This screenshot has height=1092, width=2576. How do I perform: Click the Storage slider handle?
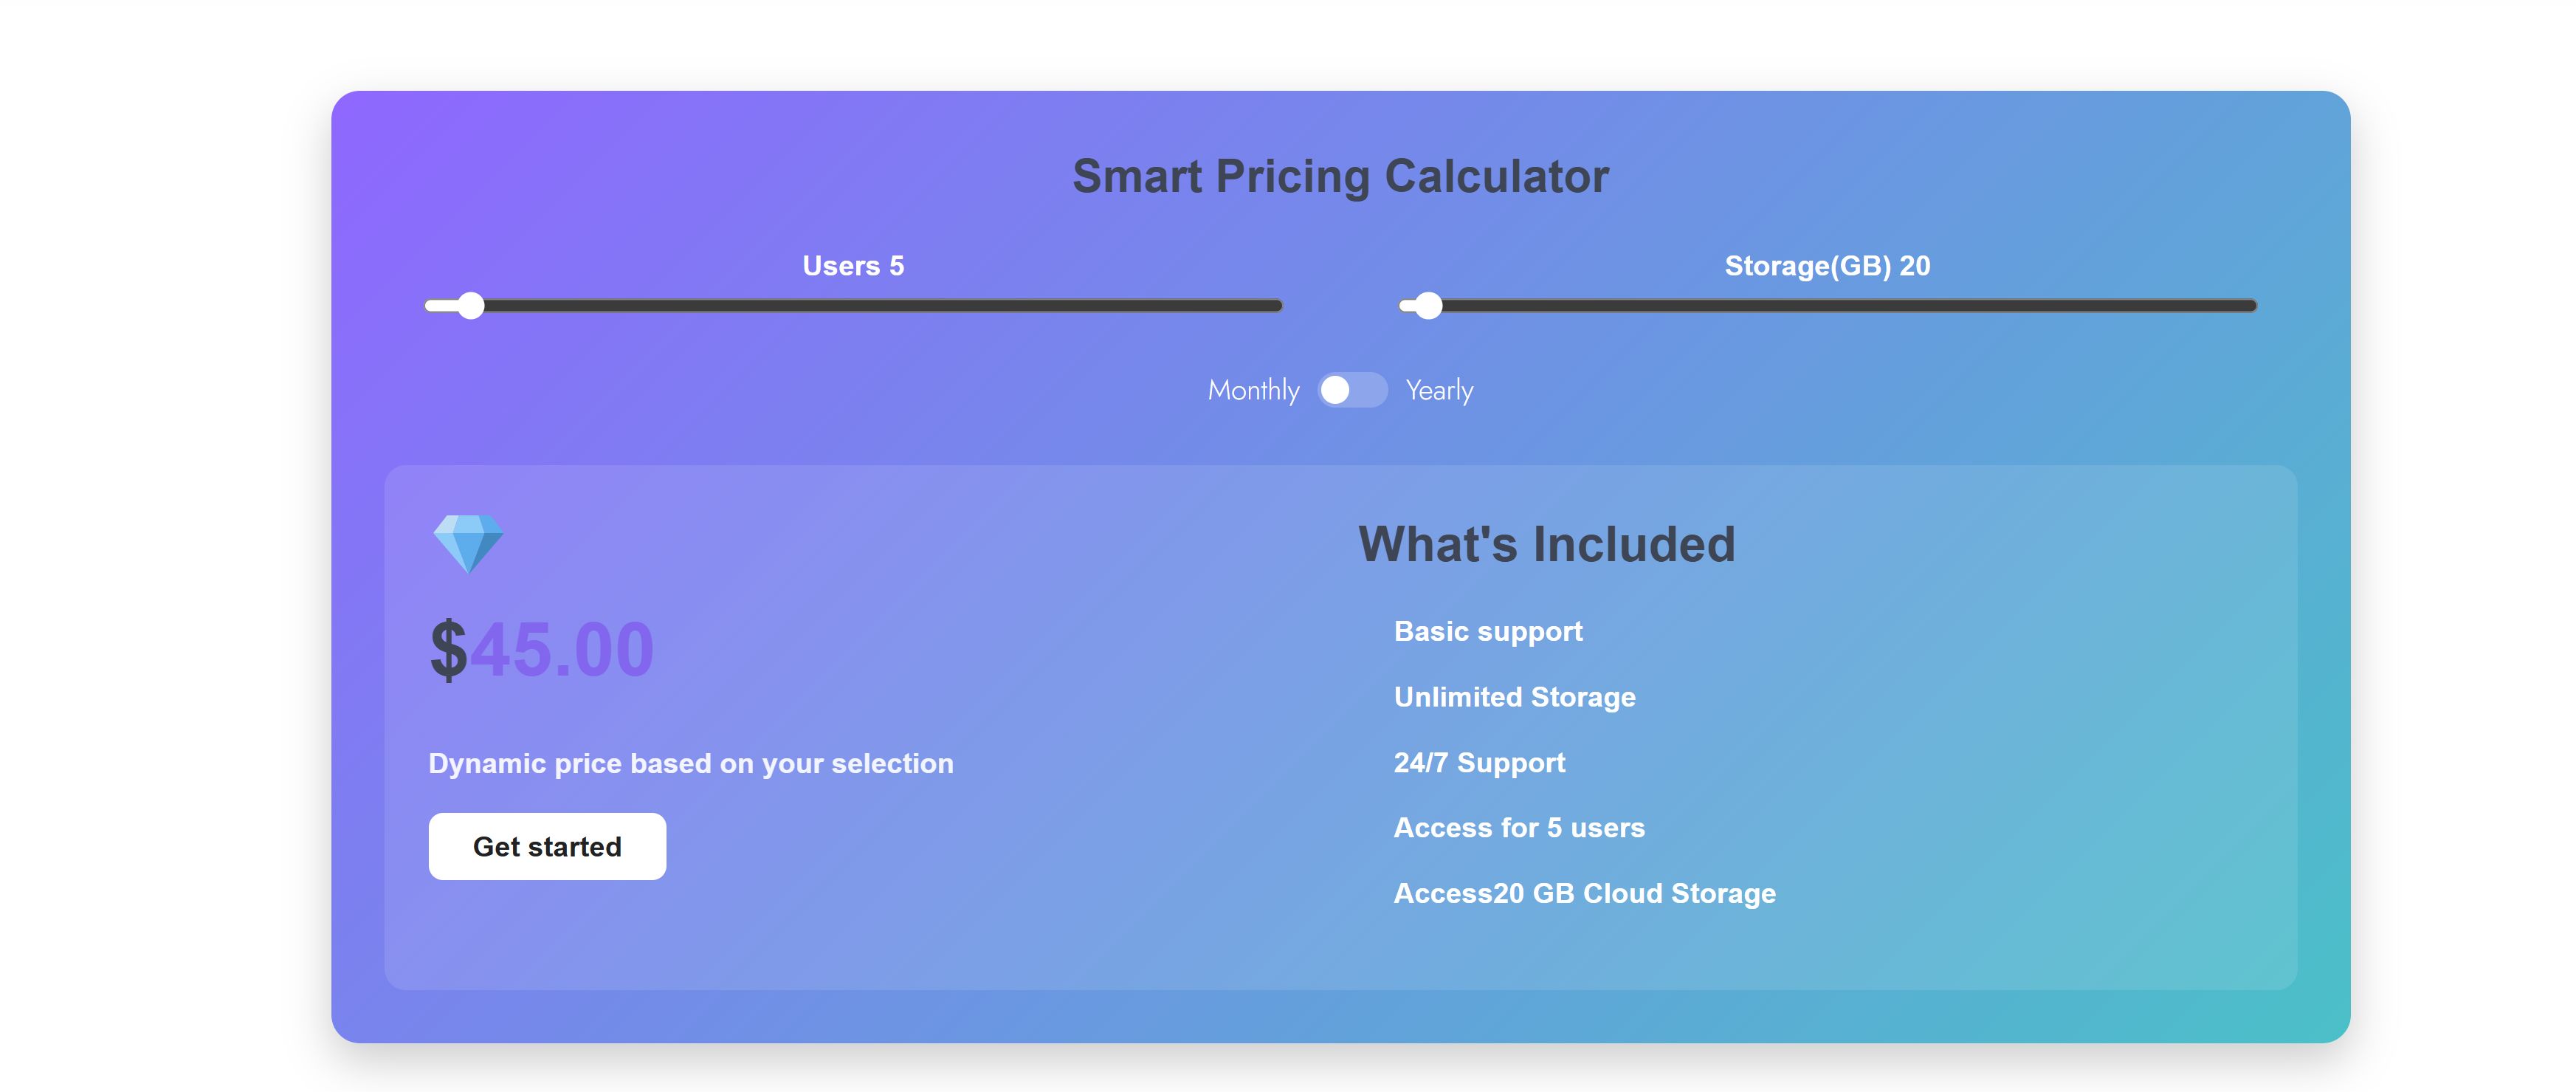pos(1429,306)
